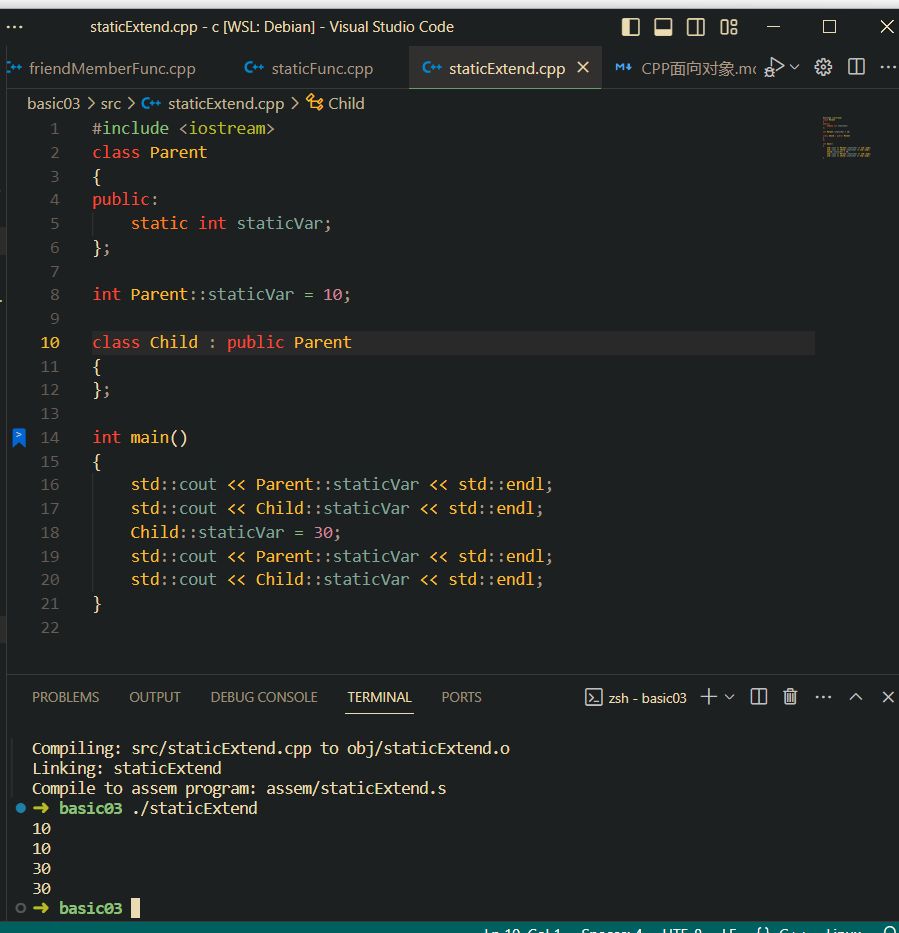
Task: Open the Customize Layout icon
Action: [x=729, y=27]
